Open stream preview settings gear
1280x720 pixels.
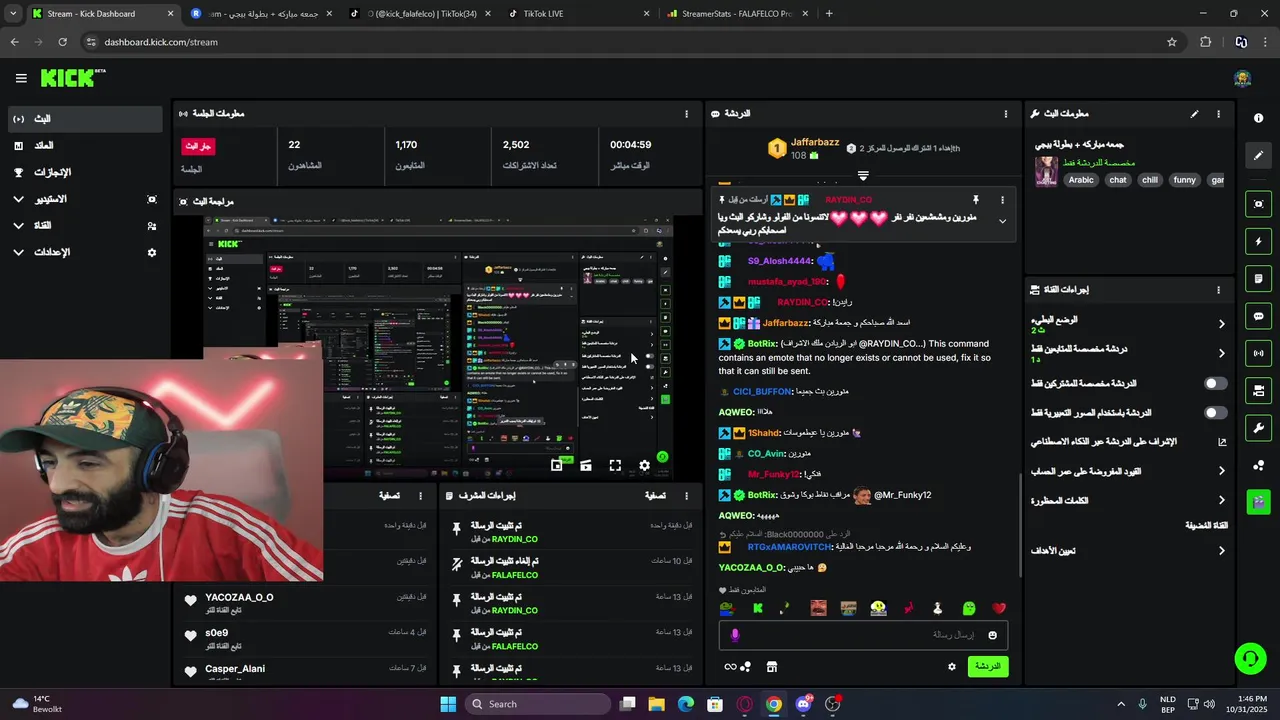pyautogui.click(x=644, y=466)
